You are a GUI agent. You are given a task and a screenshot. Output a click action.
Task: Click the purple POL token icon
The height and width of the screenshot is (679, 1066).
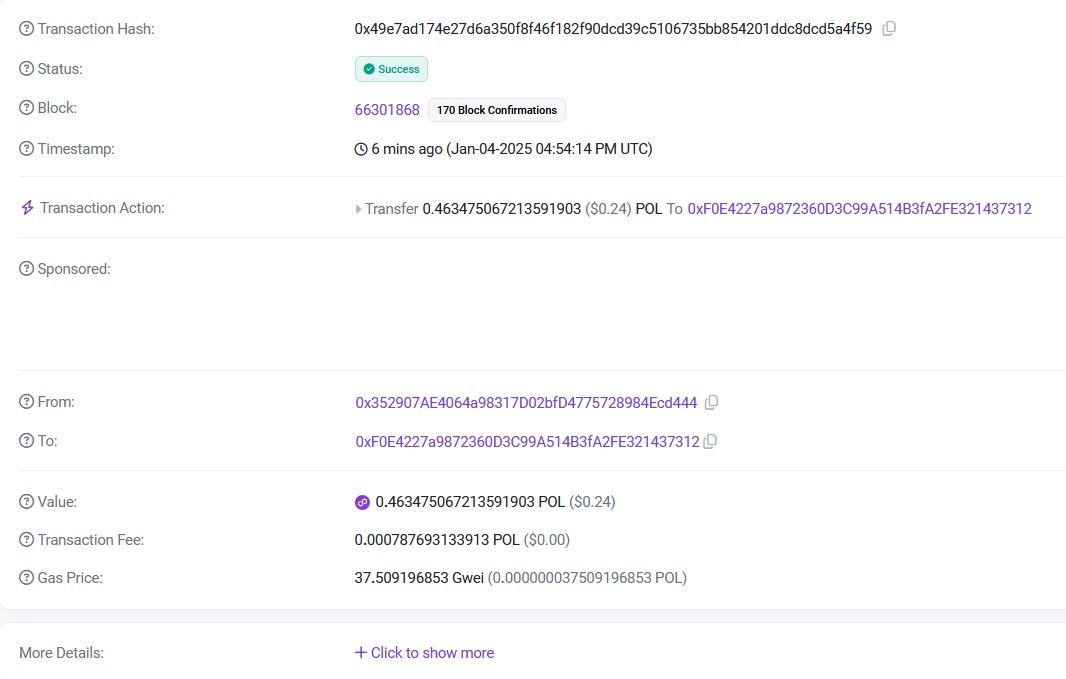point(363,502)
